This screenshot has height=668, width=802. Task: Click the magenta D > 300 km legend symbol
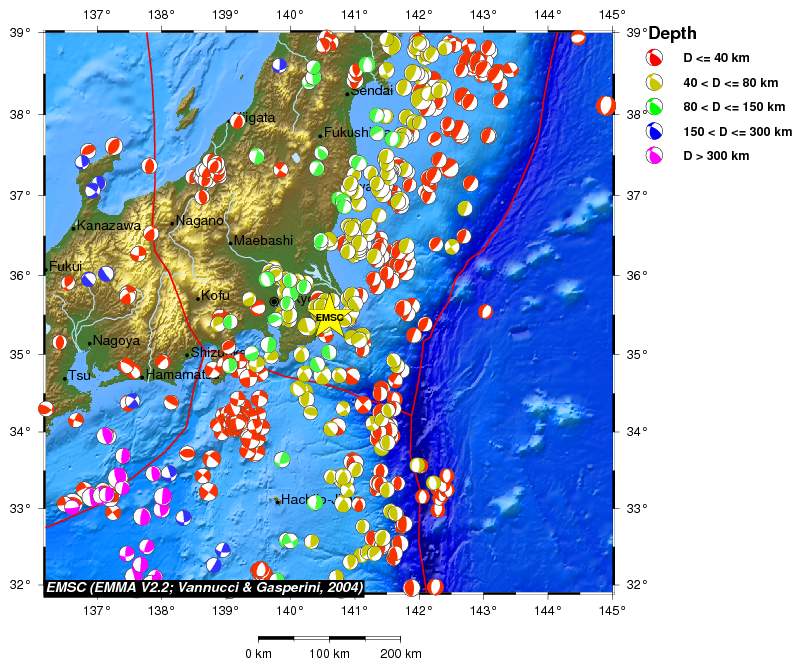(x=655, y=156)
